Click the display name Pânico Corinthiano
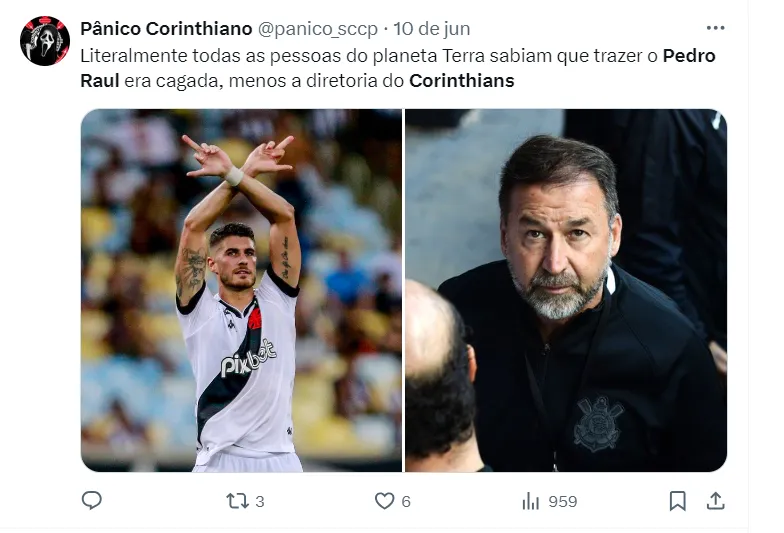Viewport: 784px width, 533px height. click(166, 29)
